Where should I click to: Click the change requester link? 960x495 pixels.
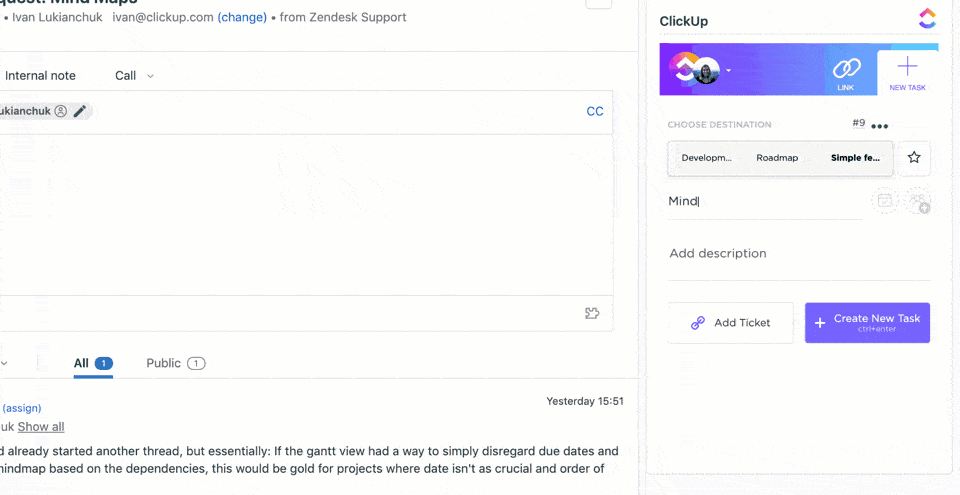[242, 17]
